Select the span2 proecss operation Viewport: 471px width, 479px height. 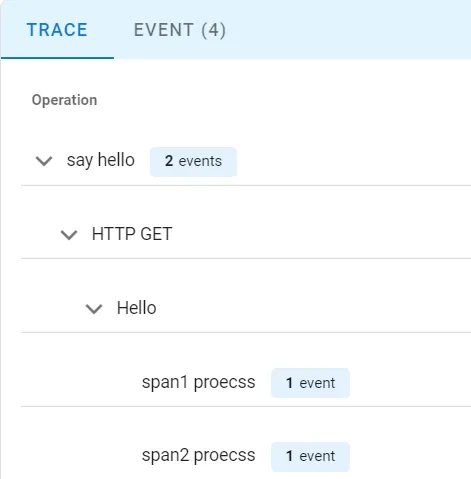pyautogui.click(x=198, y=456)
